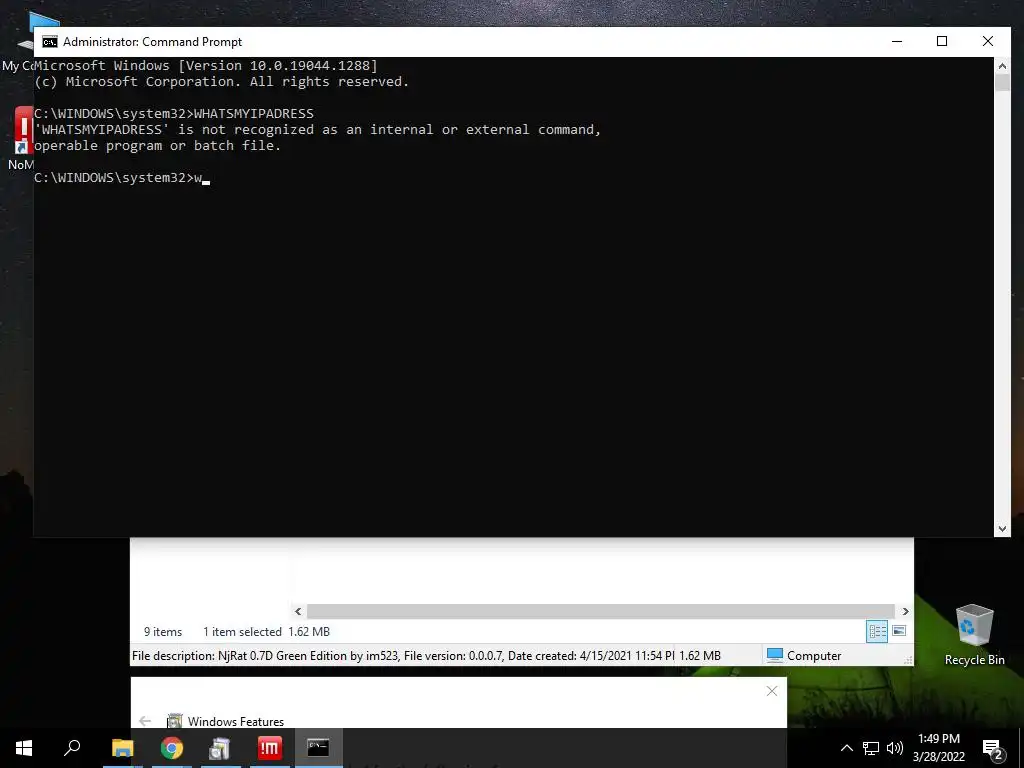The image size is (1024, 768).
Task: Click 'Microsoft Windows [Version 10.0.19044.1288]' line
Action: click(x=206, y=65)
